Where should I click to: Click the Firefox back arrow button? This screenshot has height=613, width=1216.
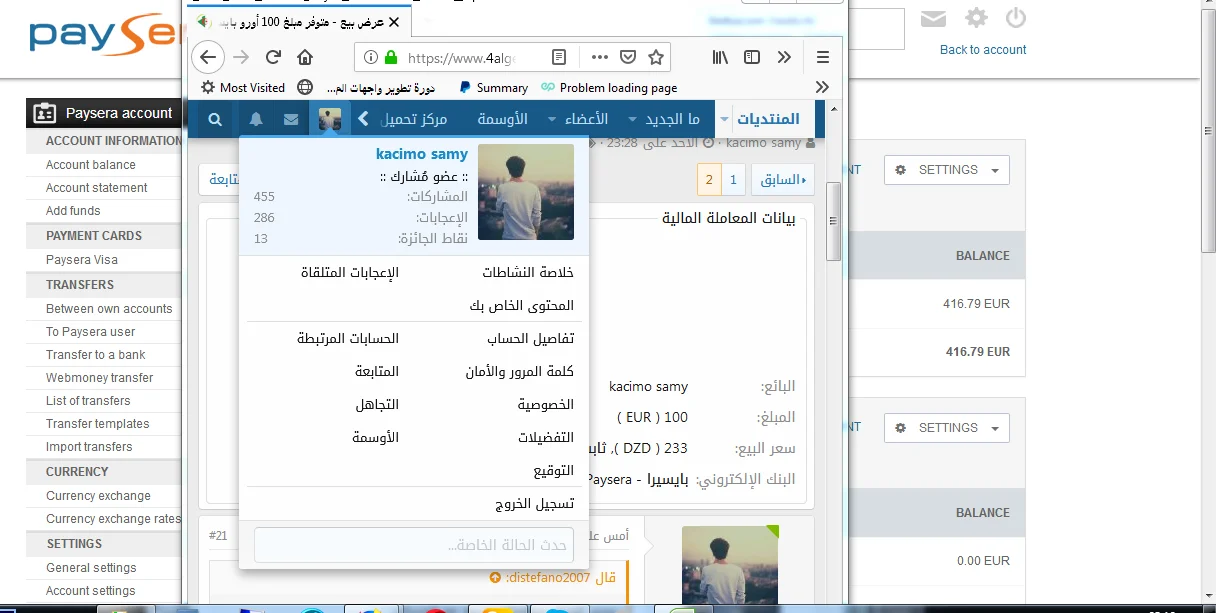[207, 57]
